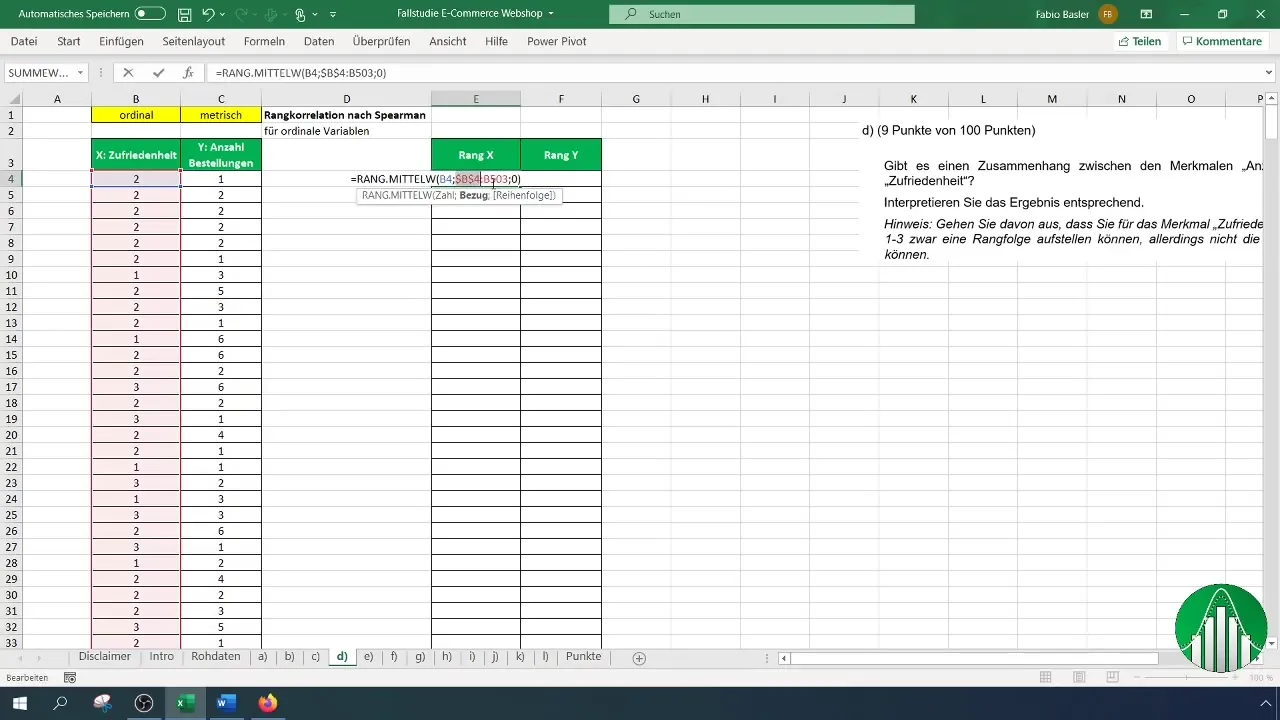Open the Formeln ribbon tab
The image size is (1280, 720).
(264, 41)
